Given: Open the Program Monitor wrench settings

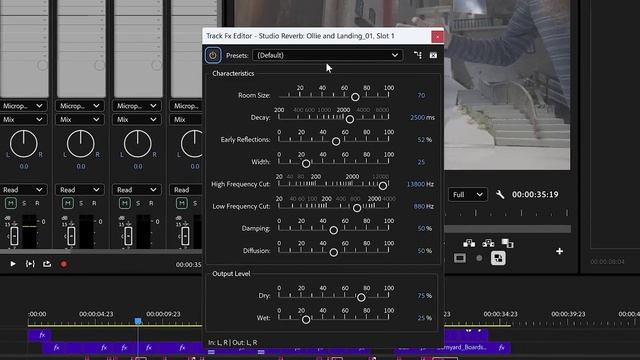Looking at the screenshot, I should [500, 195].
